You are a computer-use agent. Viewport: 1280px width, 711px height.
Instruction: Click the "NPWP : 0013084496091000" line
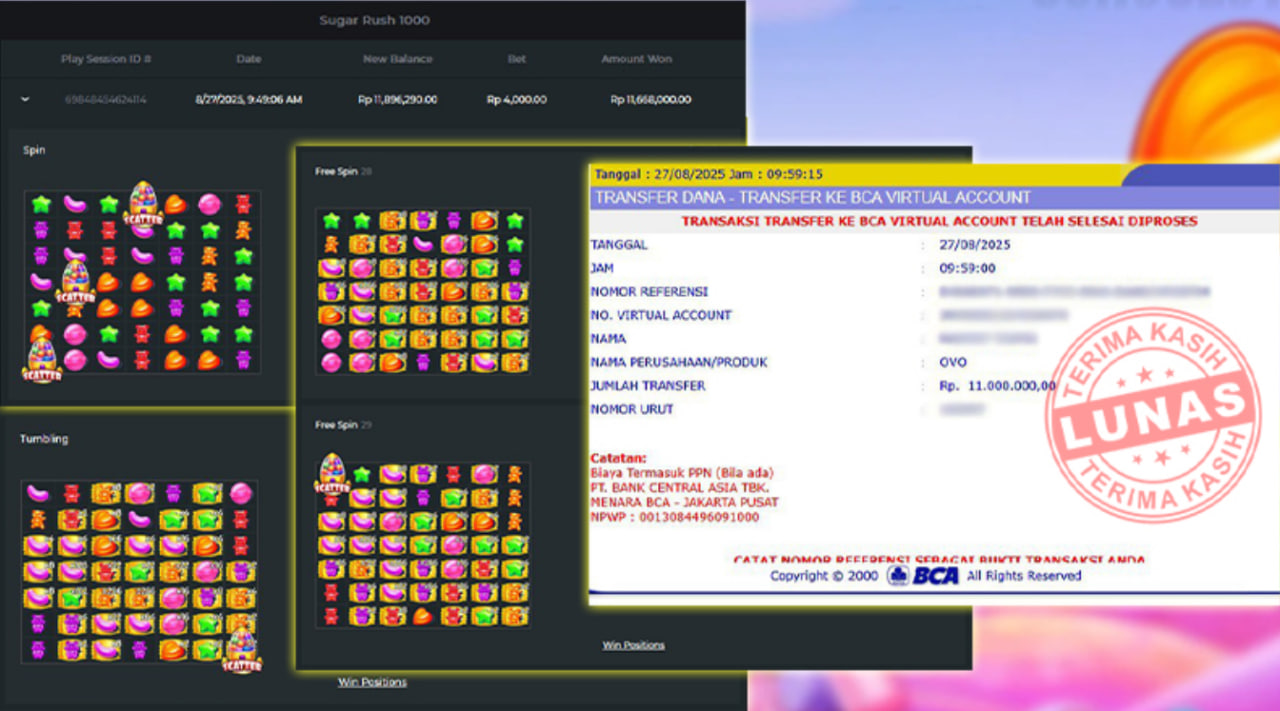click(x=675, y=517)
